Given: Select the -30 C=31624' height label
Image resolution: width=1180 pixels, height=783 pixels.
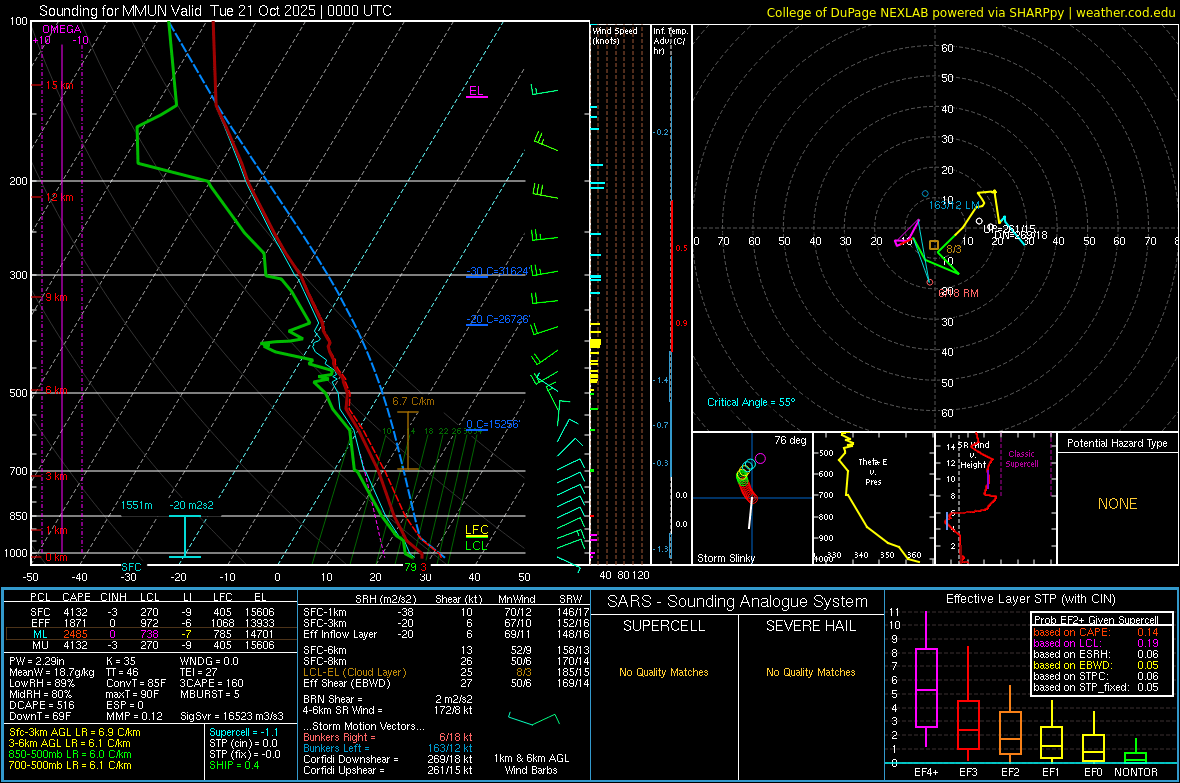Looking at the screenshot, I should pos(498,271).
